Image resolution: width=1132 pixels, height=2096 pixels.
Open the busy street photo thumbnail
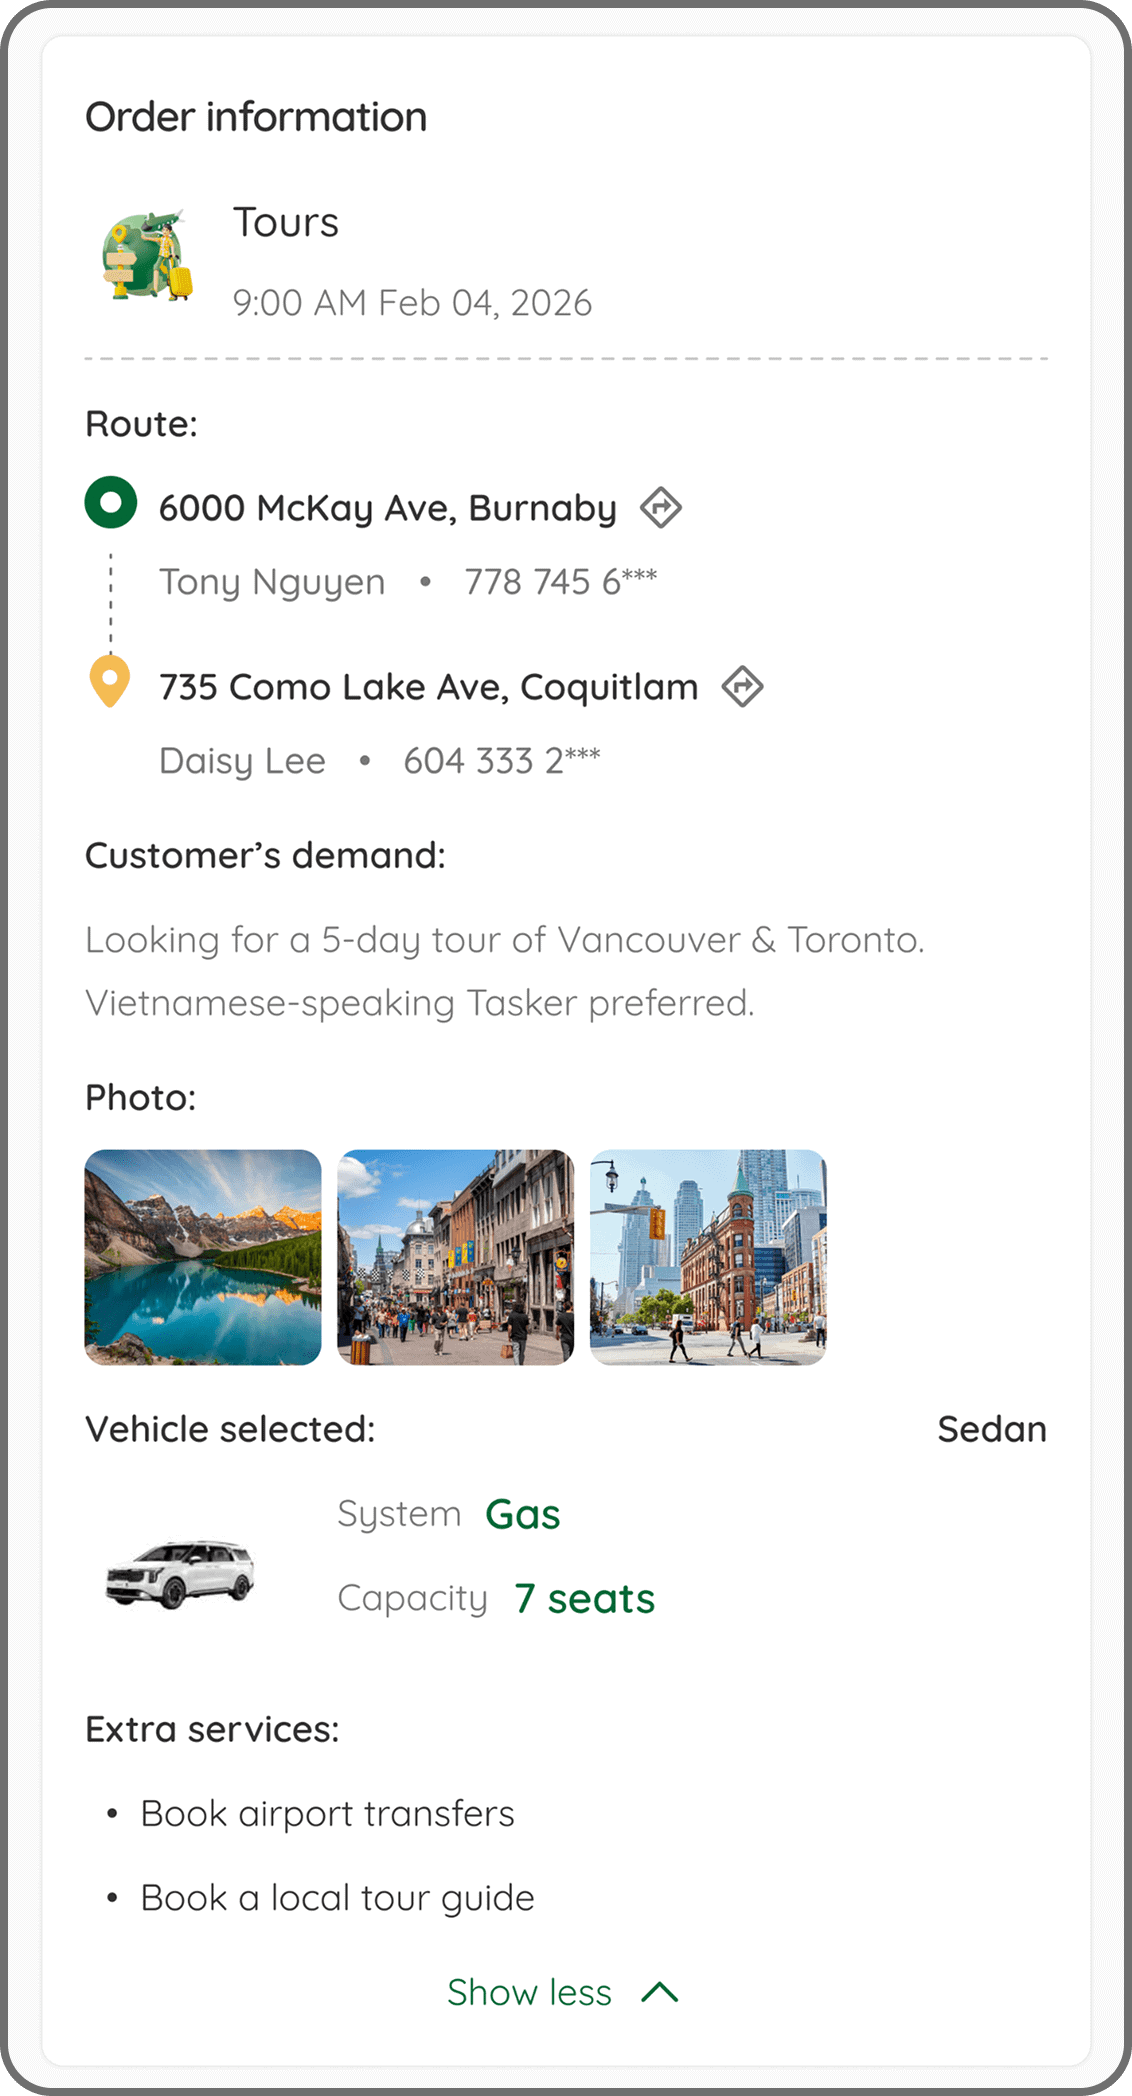pos(456,1257)
